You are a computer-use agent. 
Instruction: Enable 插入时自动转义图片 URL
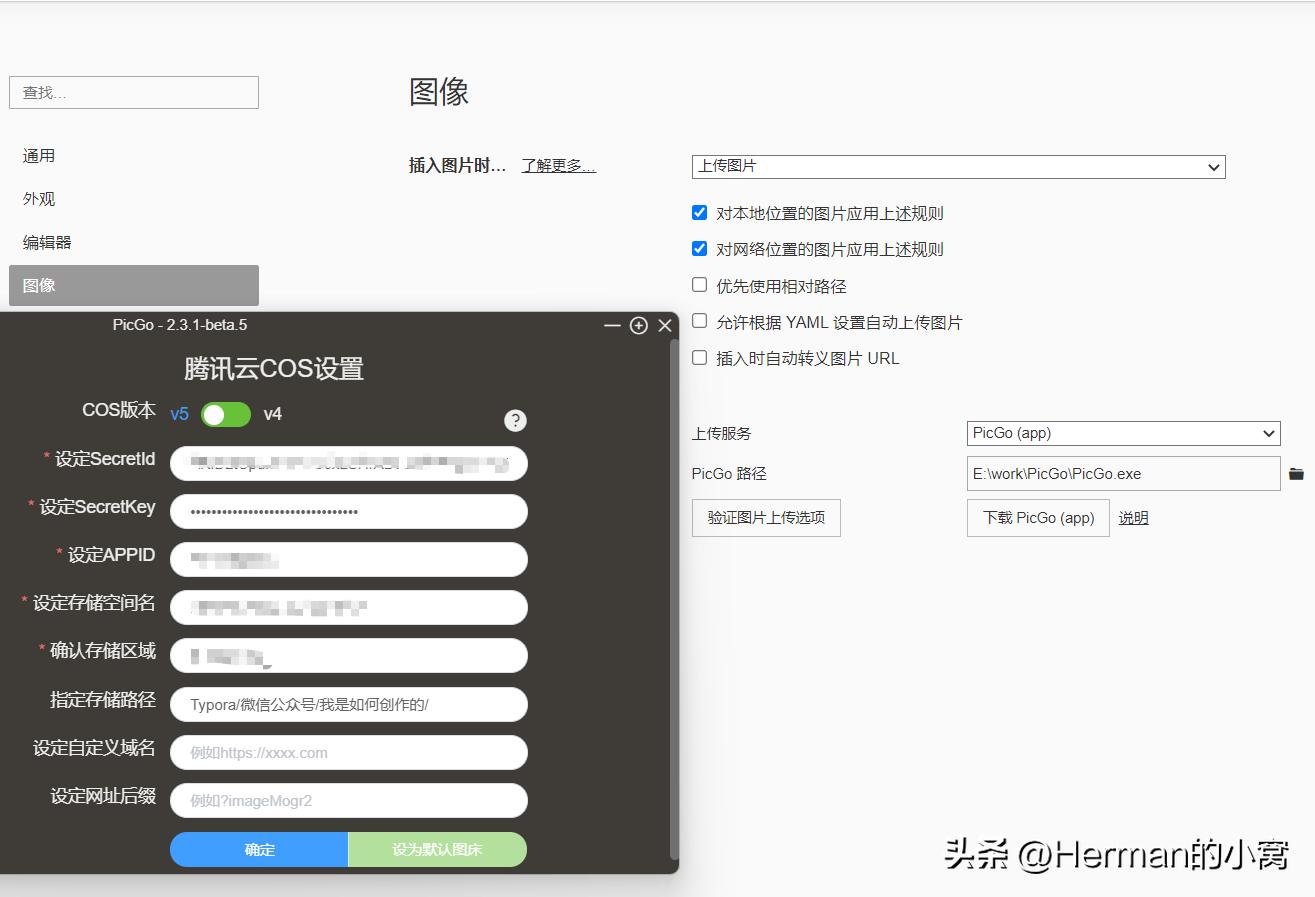coord(698,358)
